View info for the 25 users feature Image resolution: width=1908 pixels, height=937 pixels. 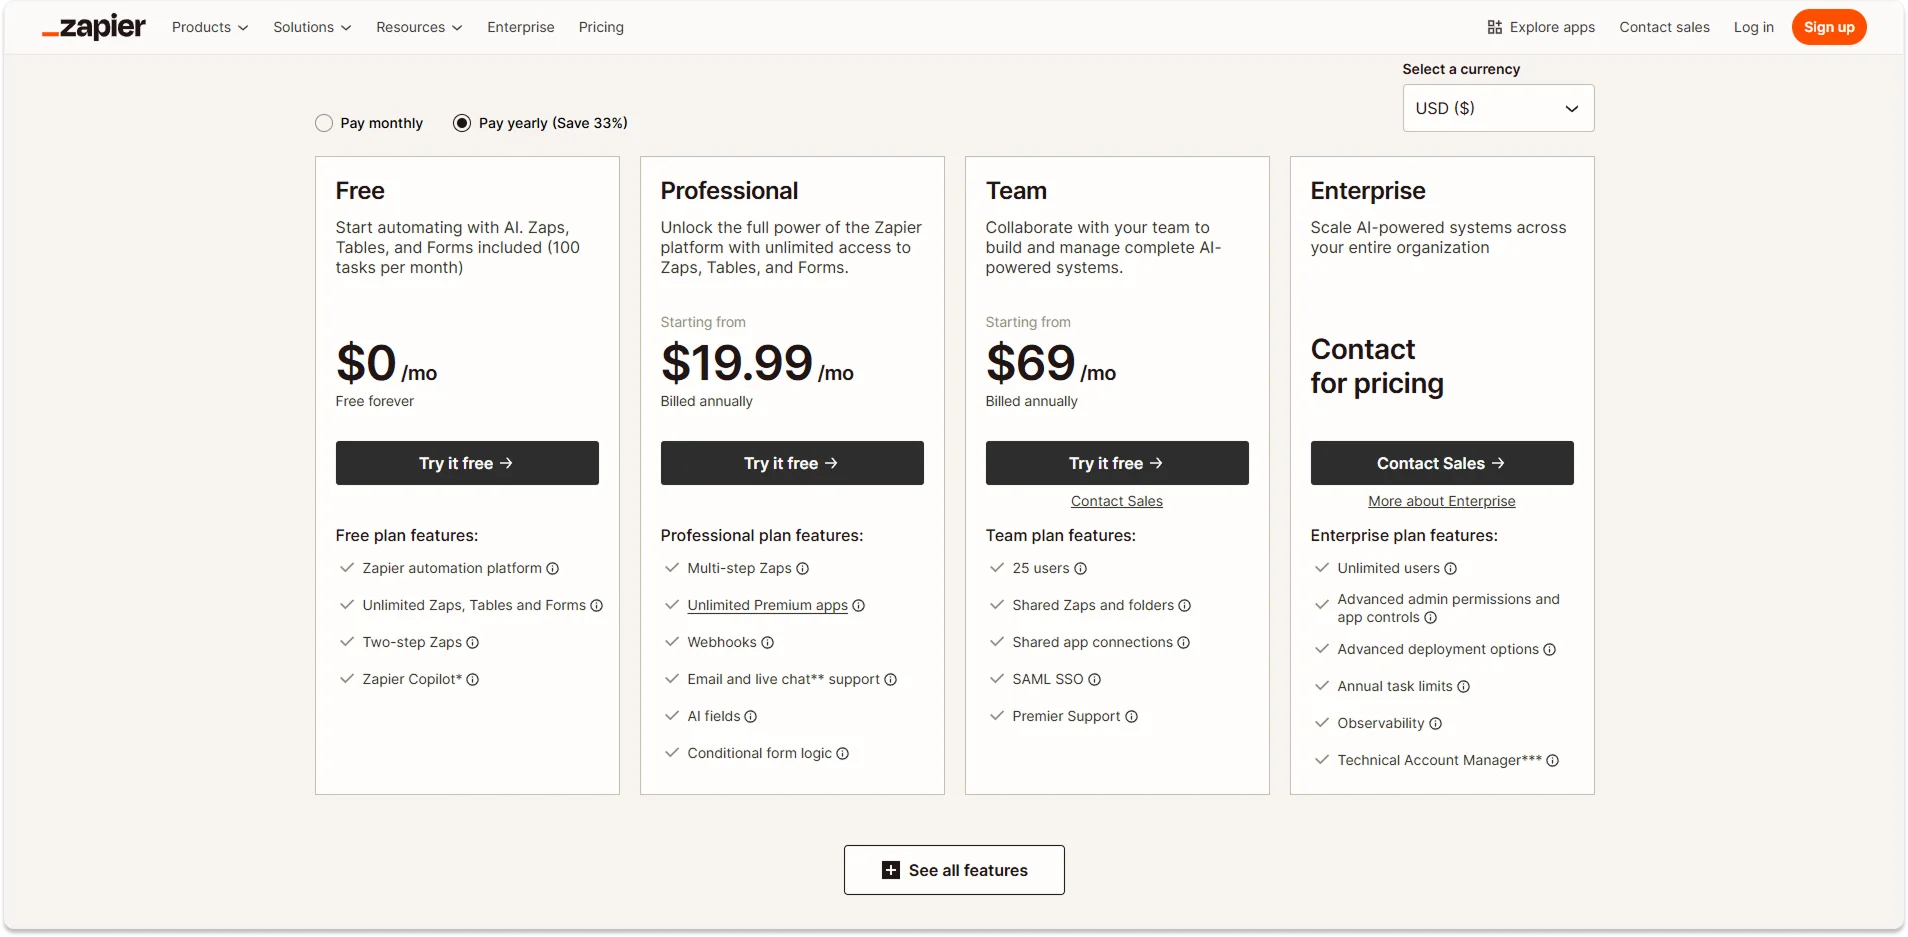tap(1078, 568)
